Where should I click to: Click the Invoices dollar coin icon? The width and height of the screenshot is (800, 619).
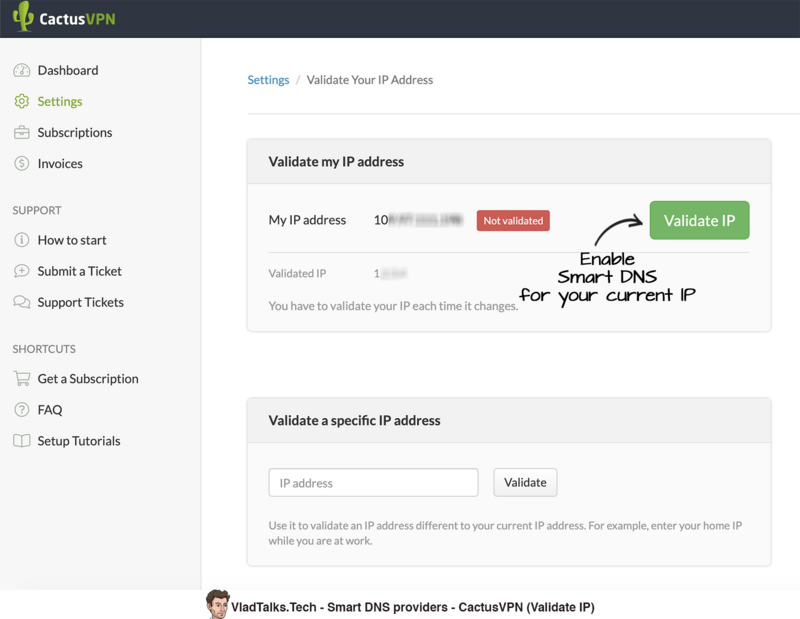pyautogui.click(x=21, y=163)
